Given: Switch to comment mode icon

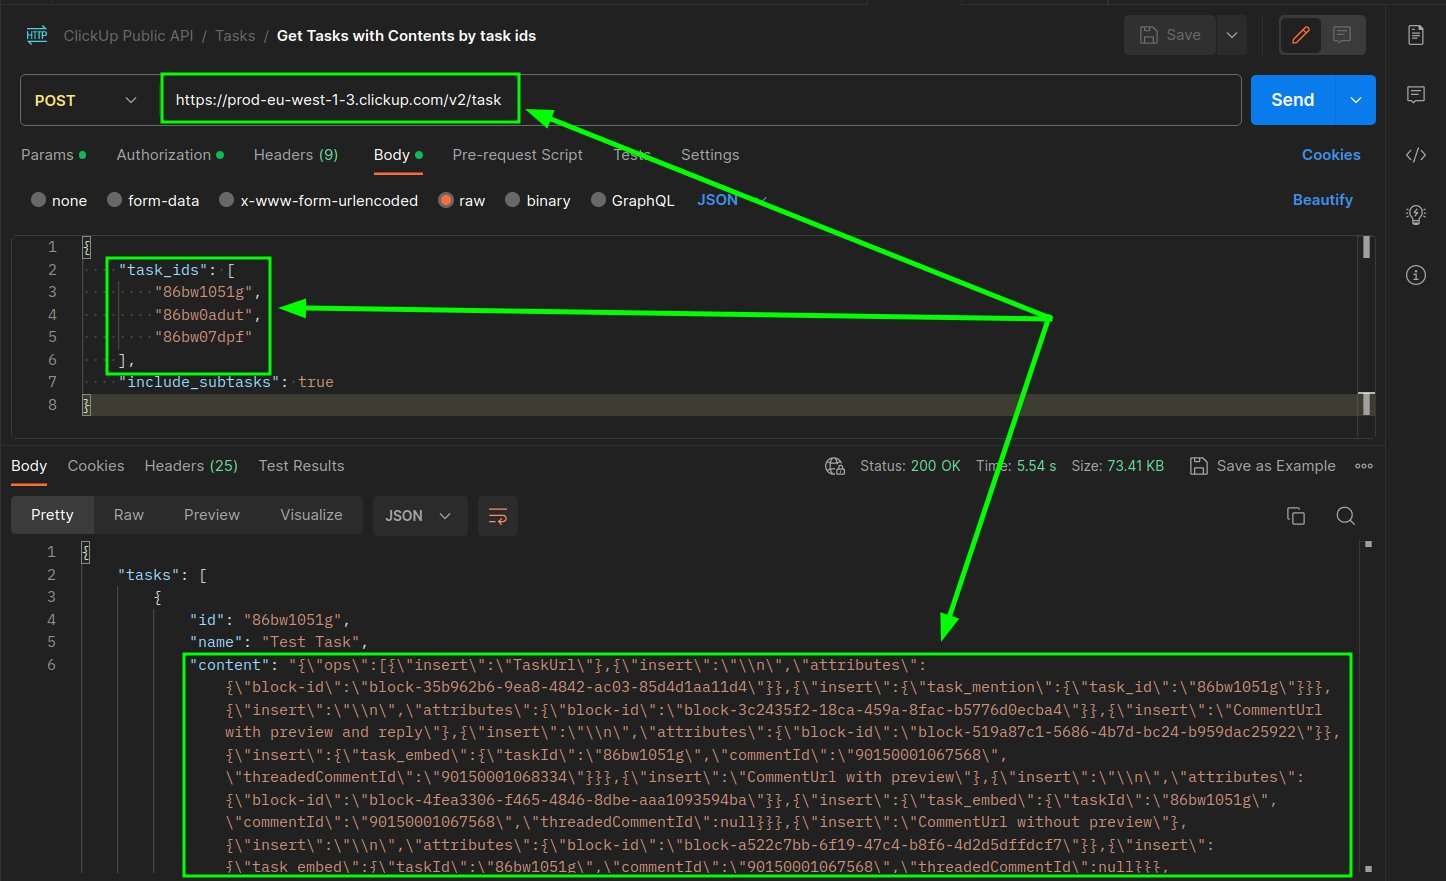Looking at the screenshot, I should coord(1342,35).
